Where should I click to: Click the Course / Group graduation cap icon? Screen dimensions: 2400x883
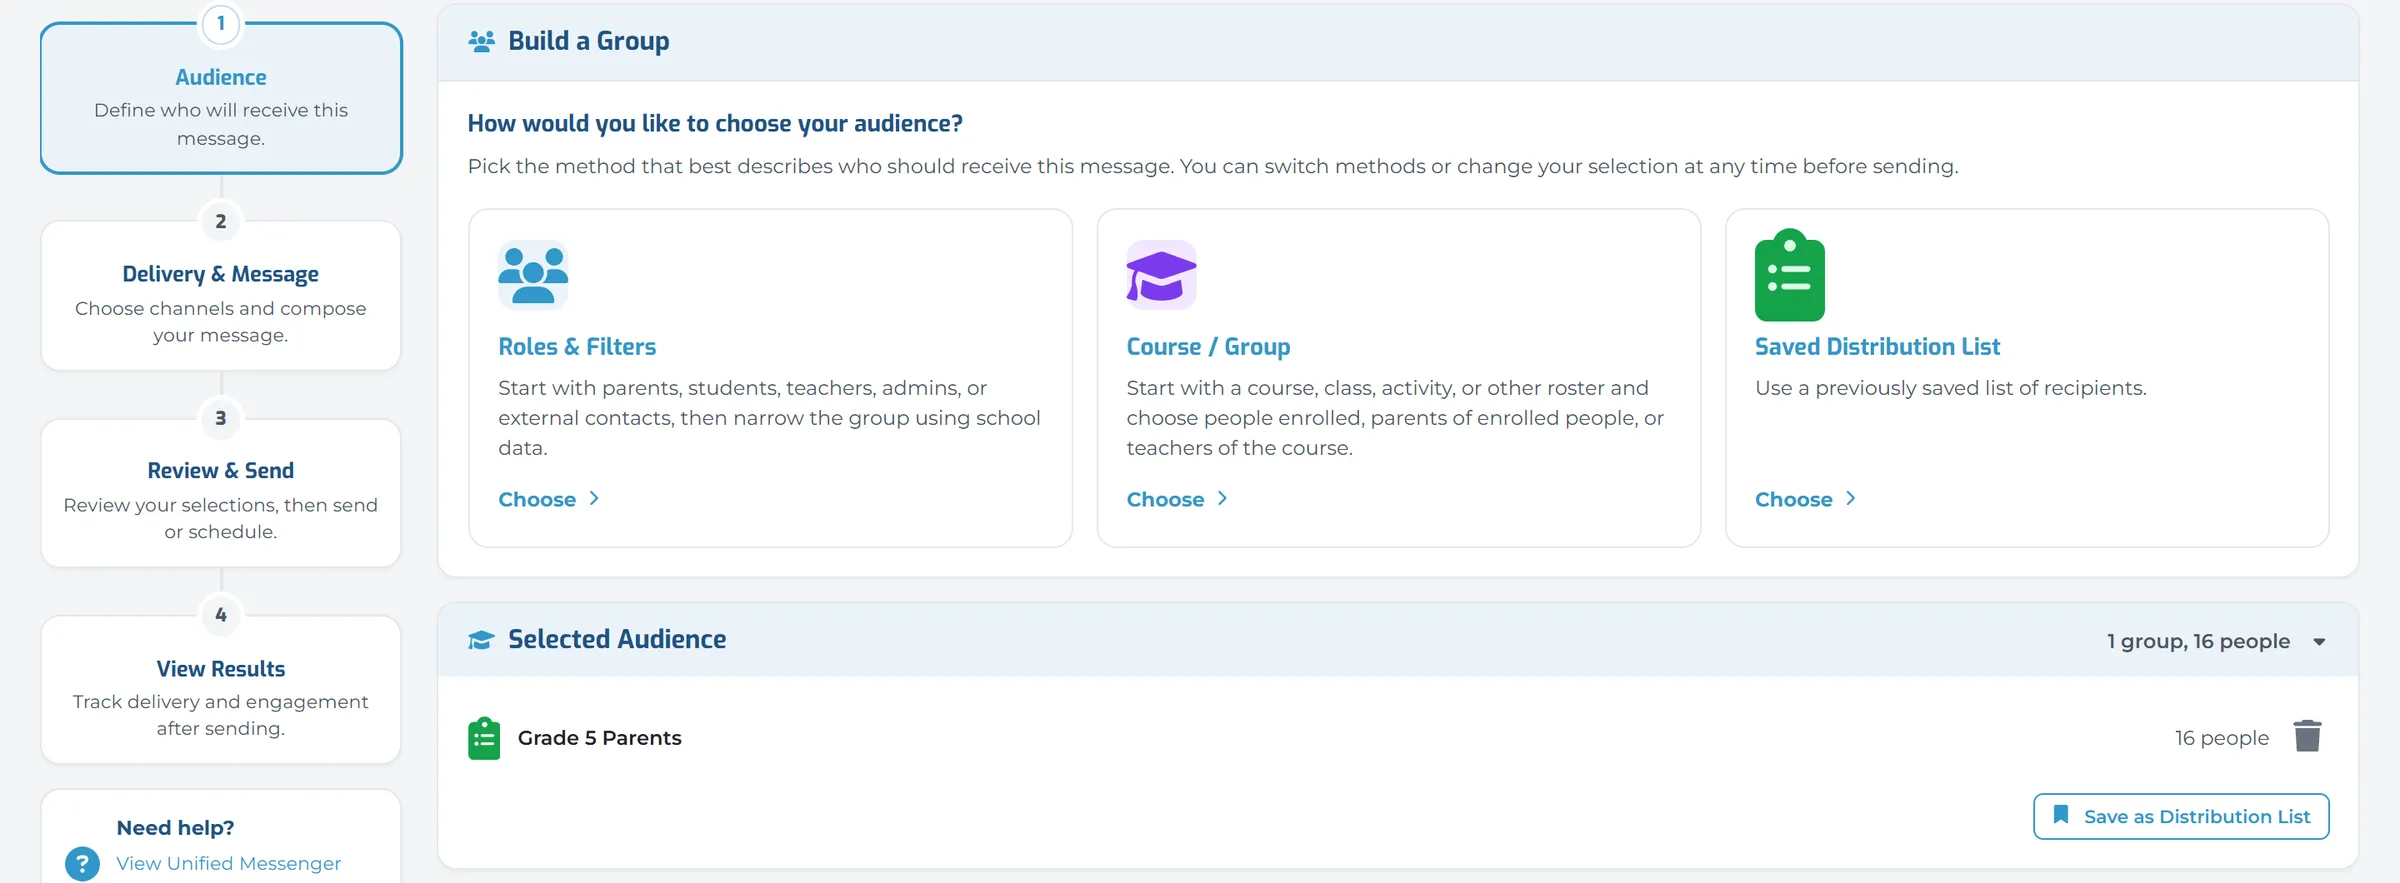pos(1161,275)
